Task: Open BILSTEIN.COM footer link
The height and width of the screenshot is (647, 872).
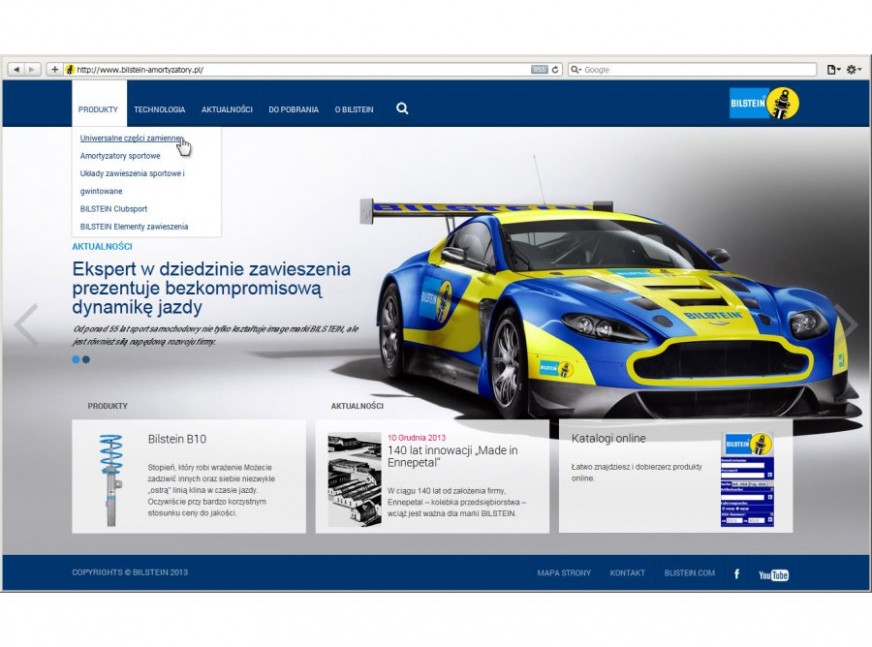Action: tap(689, 572)
